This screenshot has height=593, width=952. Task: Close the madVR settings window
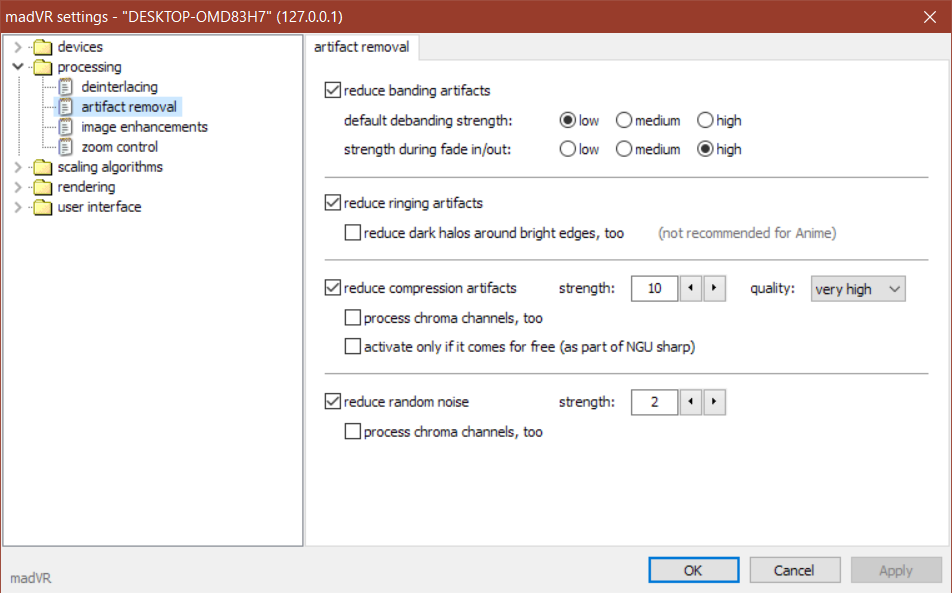pyautogui.click(x=930, y=16)
